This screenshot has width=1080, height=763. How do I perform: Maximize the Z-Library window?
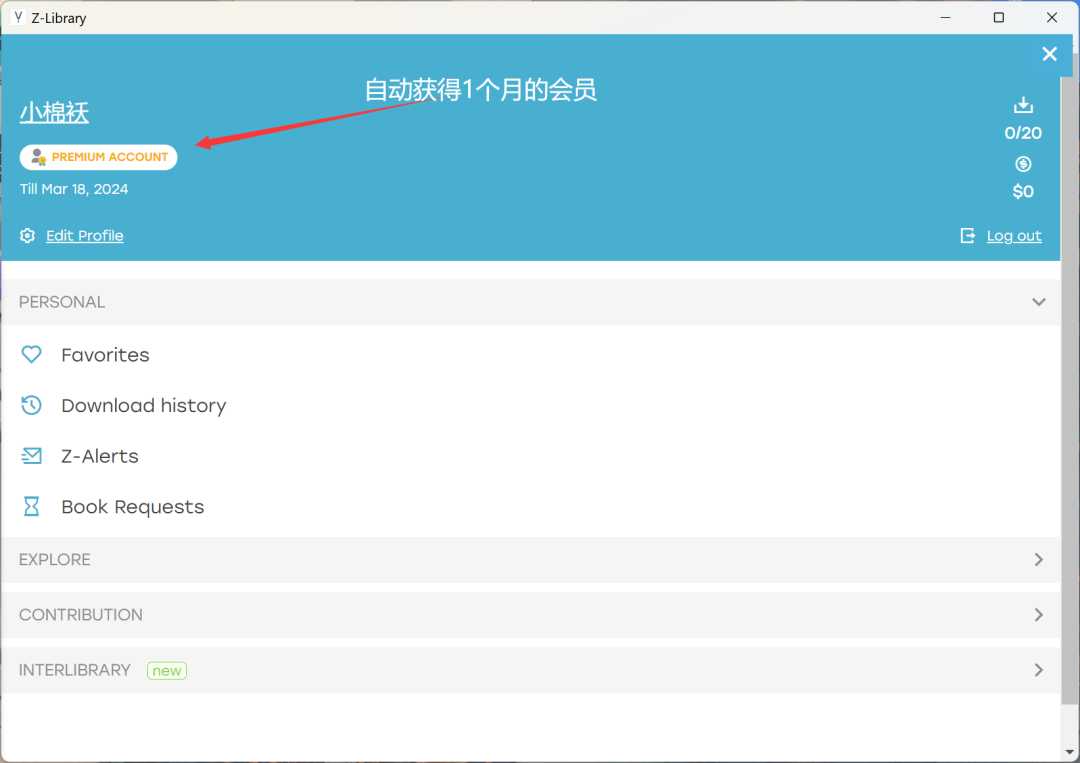pos(999,17)
